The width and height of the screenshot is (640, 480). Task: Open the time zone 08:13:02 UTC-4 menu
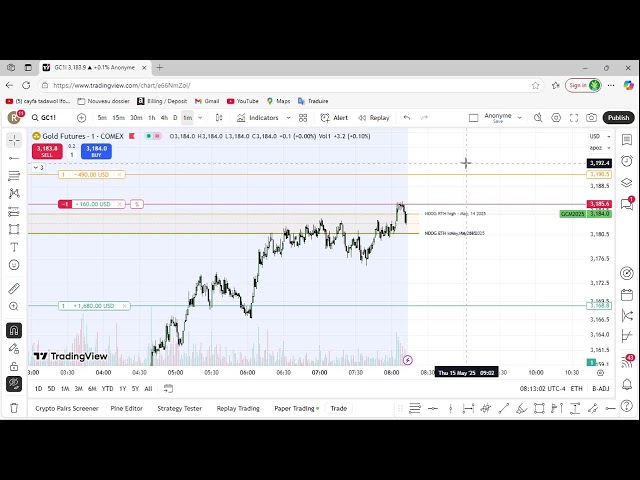542,389
